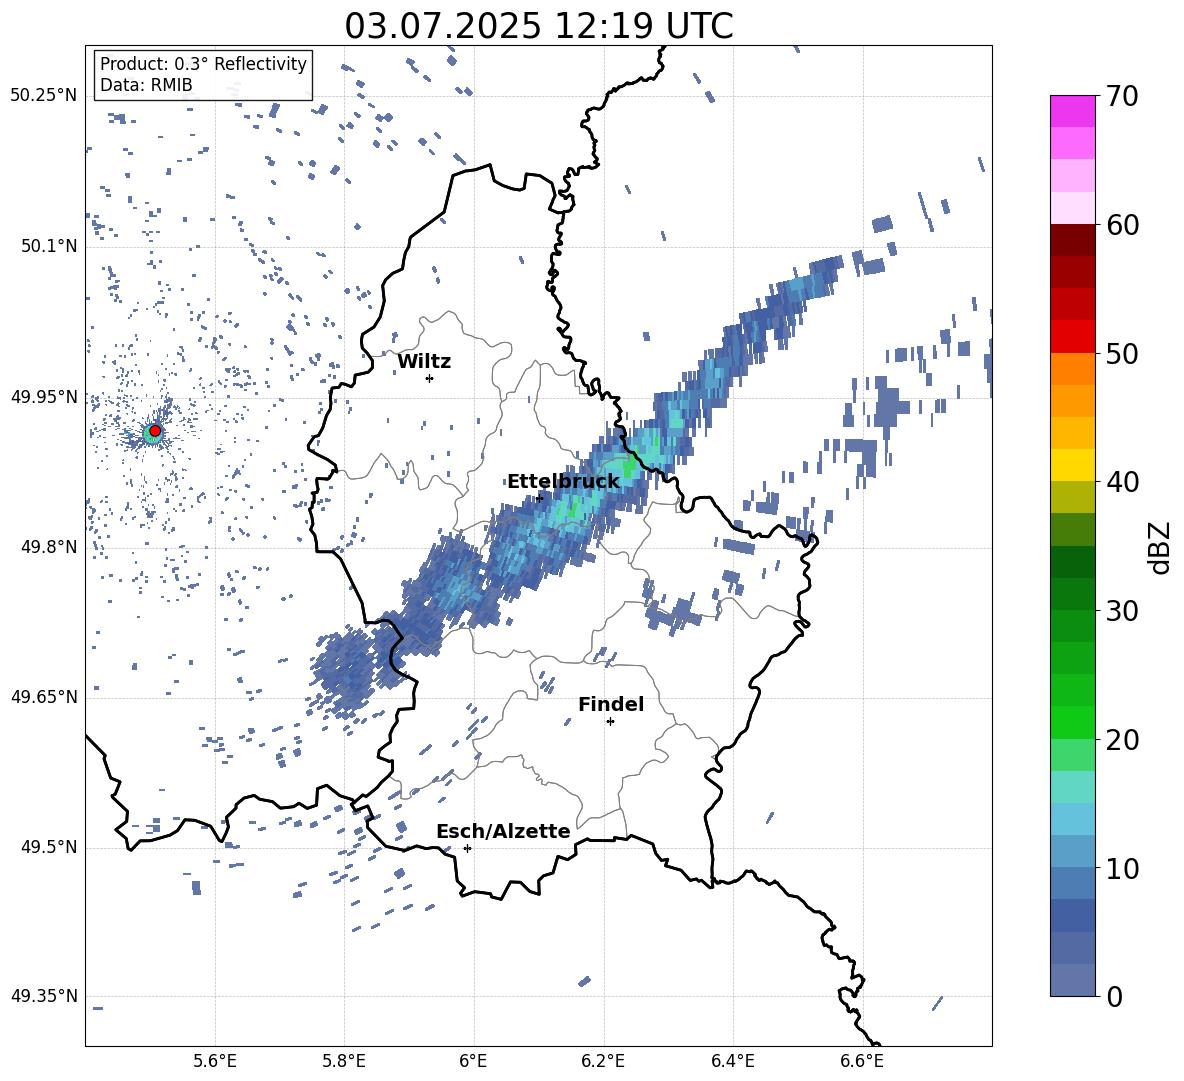
Task: Select the Esch/Alzette city label
Action: pos(503,831)
